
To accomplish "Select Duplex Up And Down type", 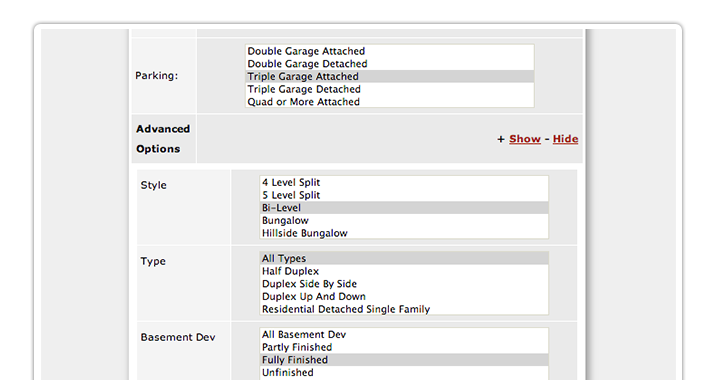I will point(404,297).
